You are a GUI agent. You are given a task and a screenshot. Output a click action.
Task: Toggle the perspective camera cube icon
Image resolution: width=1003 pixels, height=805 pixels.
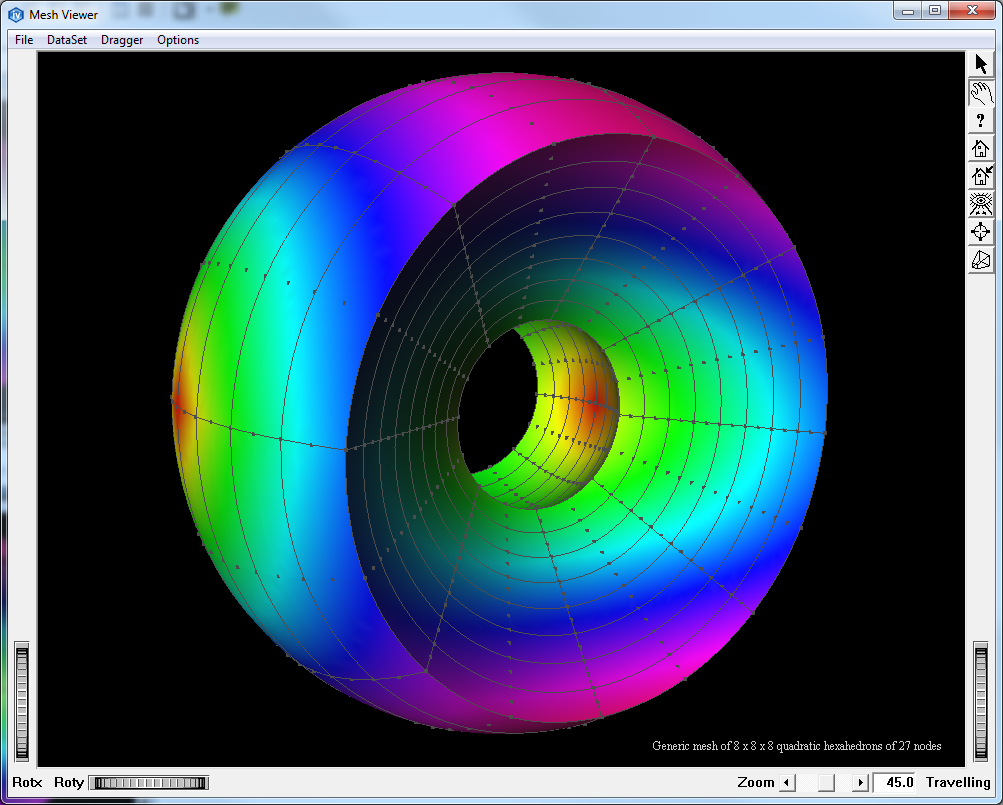point(981,260)
